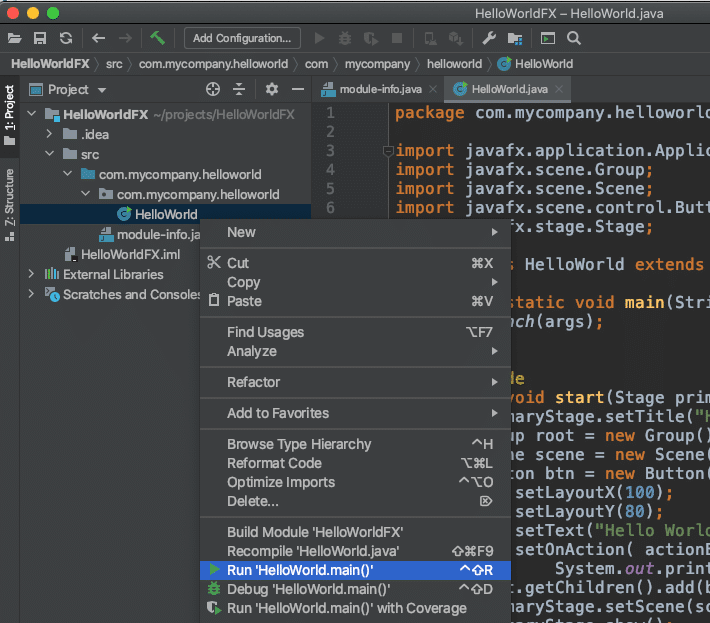Screen dimensions: 710x623
Task: Collapse the HelloWorldFX root node
Action: [32, 114]
